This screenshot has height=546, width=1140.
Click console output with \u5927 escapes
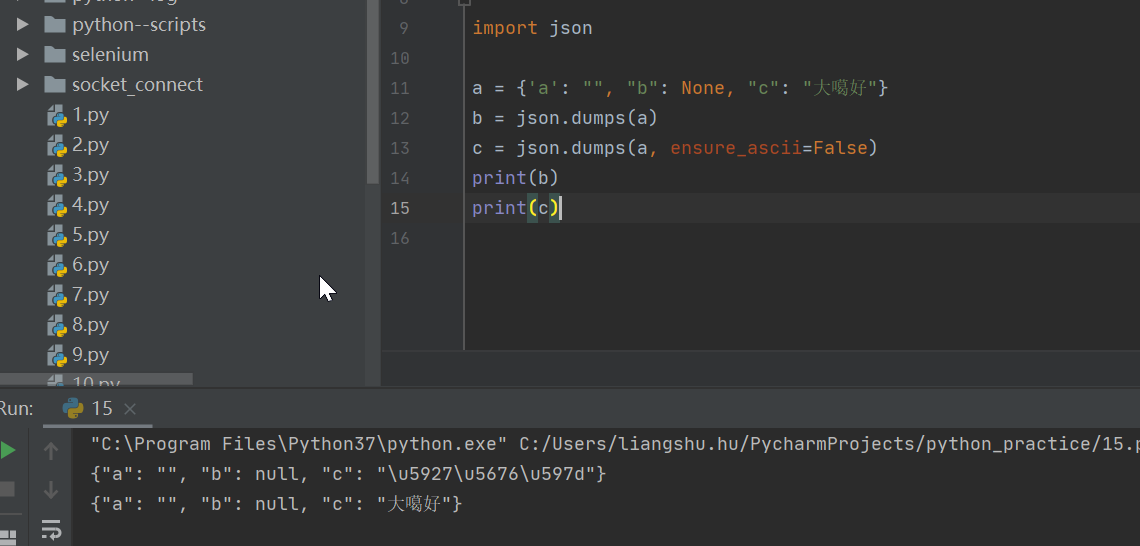click(348, 475)
